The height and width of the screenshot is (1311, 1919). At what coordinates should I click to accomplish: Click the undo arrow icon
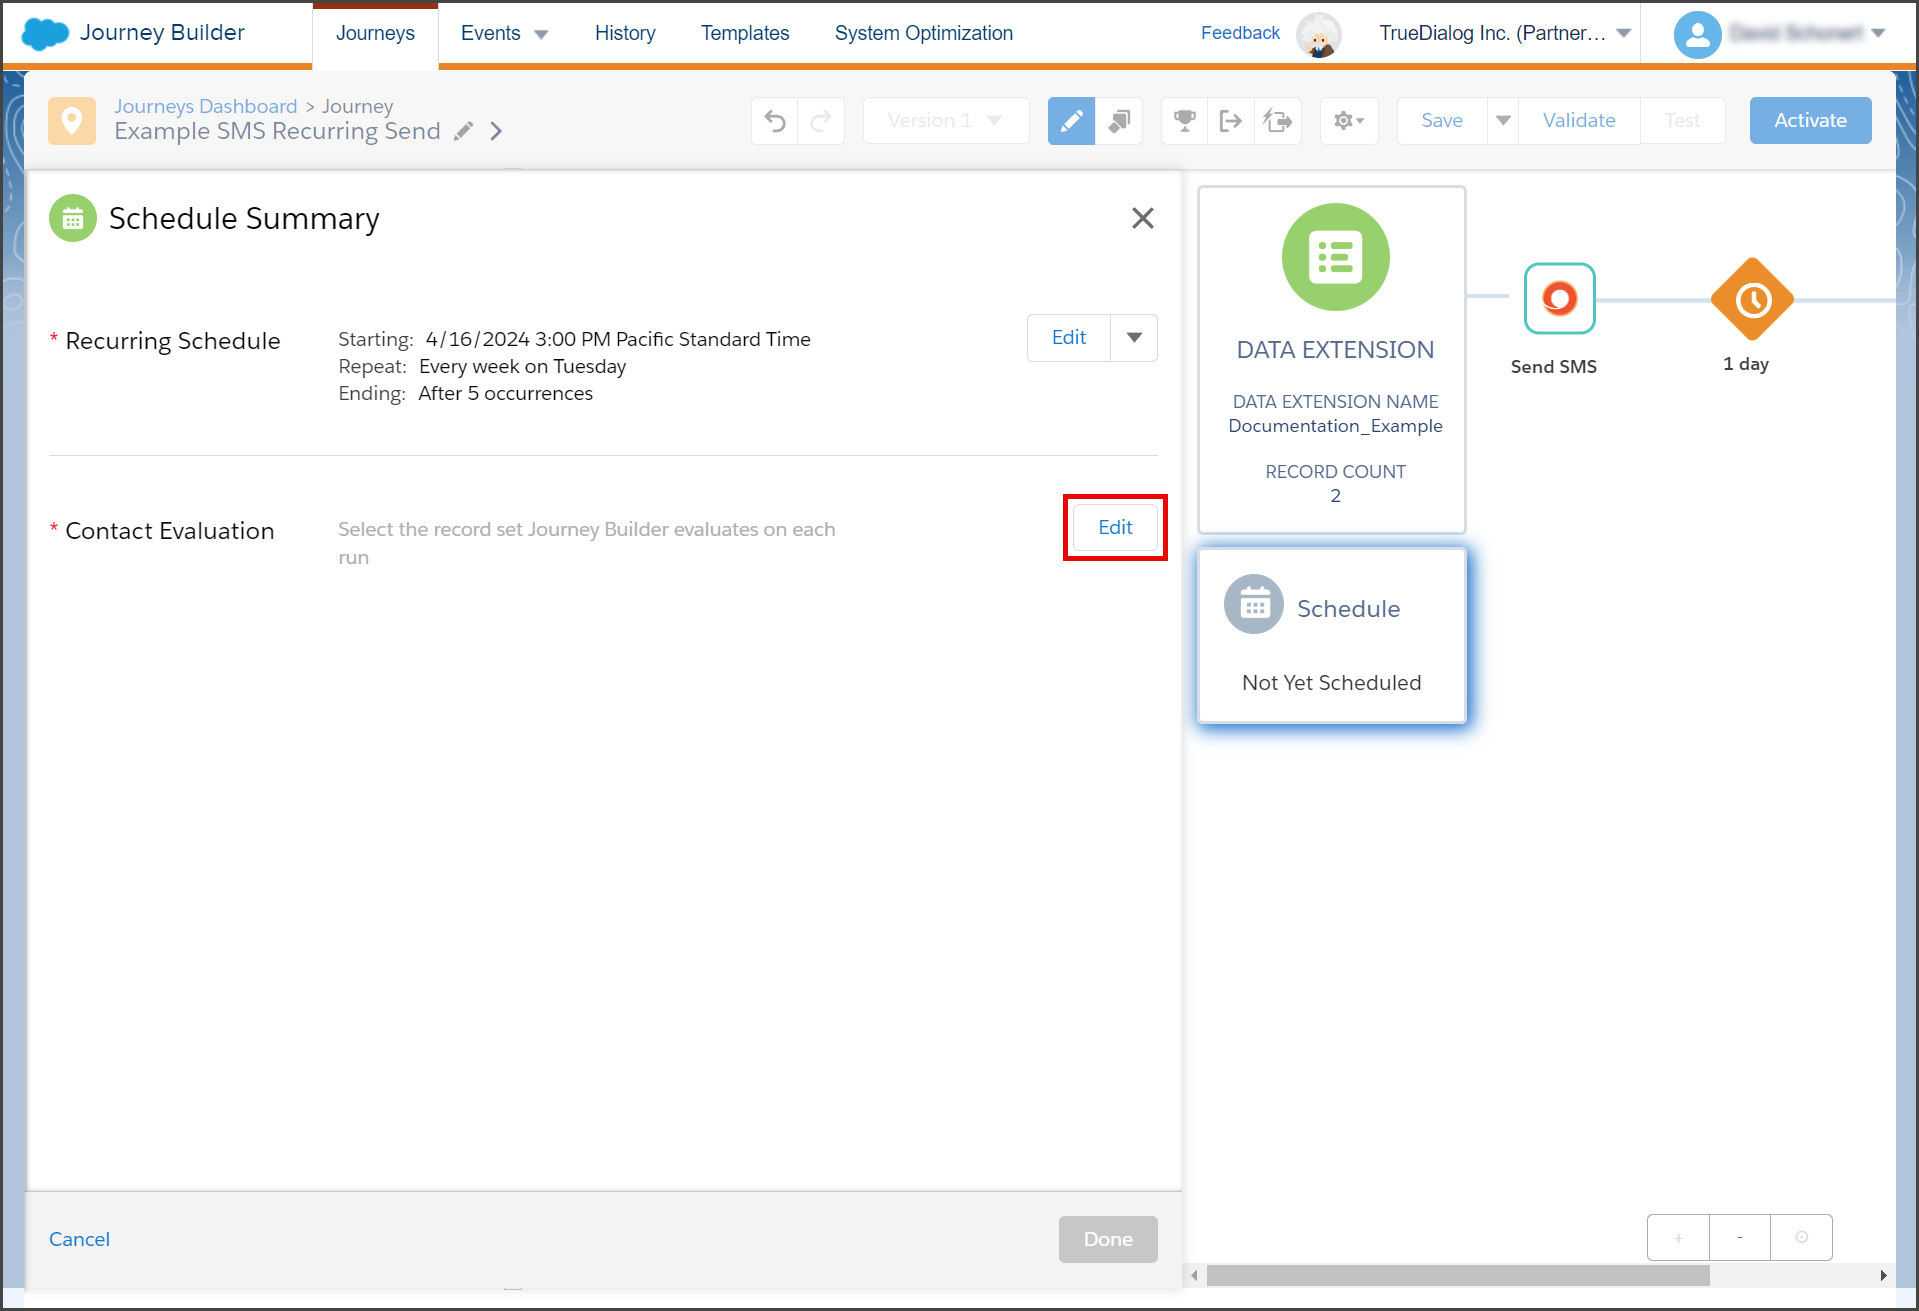tap(775, 121)
